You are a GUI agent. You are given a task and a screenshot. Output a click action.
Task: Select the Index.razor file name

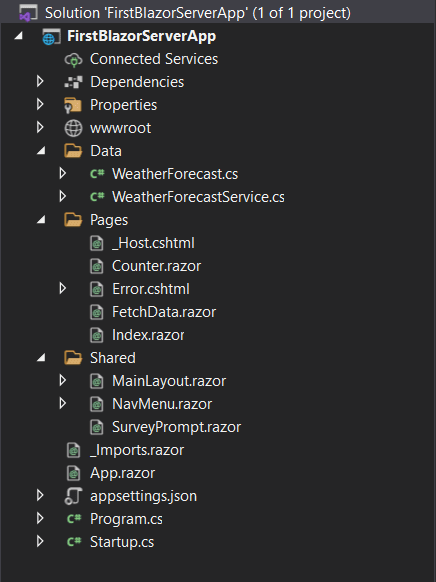148,336
